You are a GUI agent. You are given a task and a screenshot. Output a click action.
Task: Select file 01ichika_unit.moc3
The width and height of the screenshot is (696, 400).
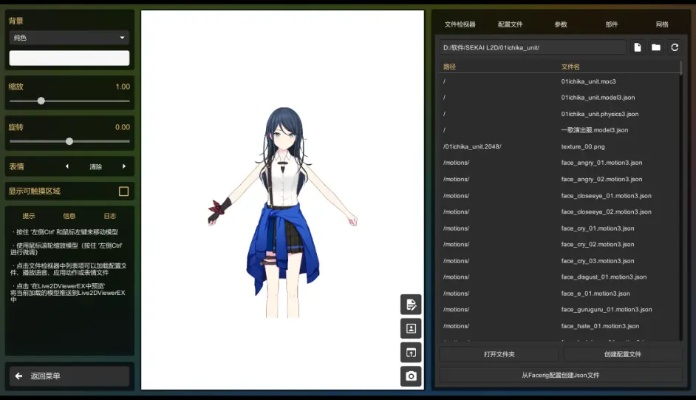click(x=588, y=82)
